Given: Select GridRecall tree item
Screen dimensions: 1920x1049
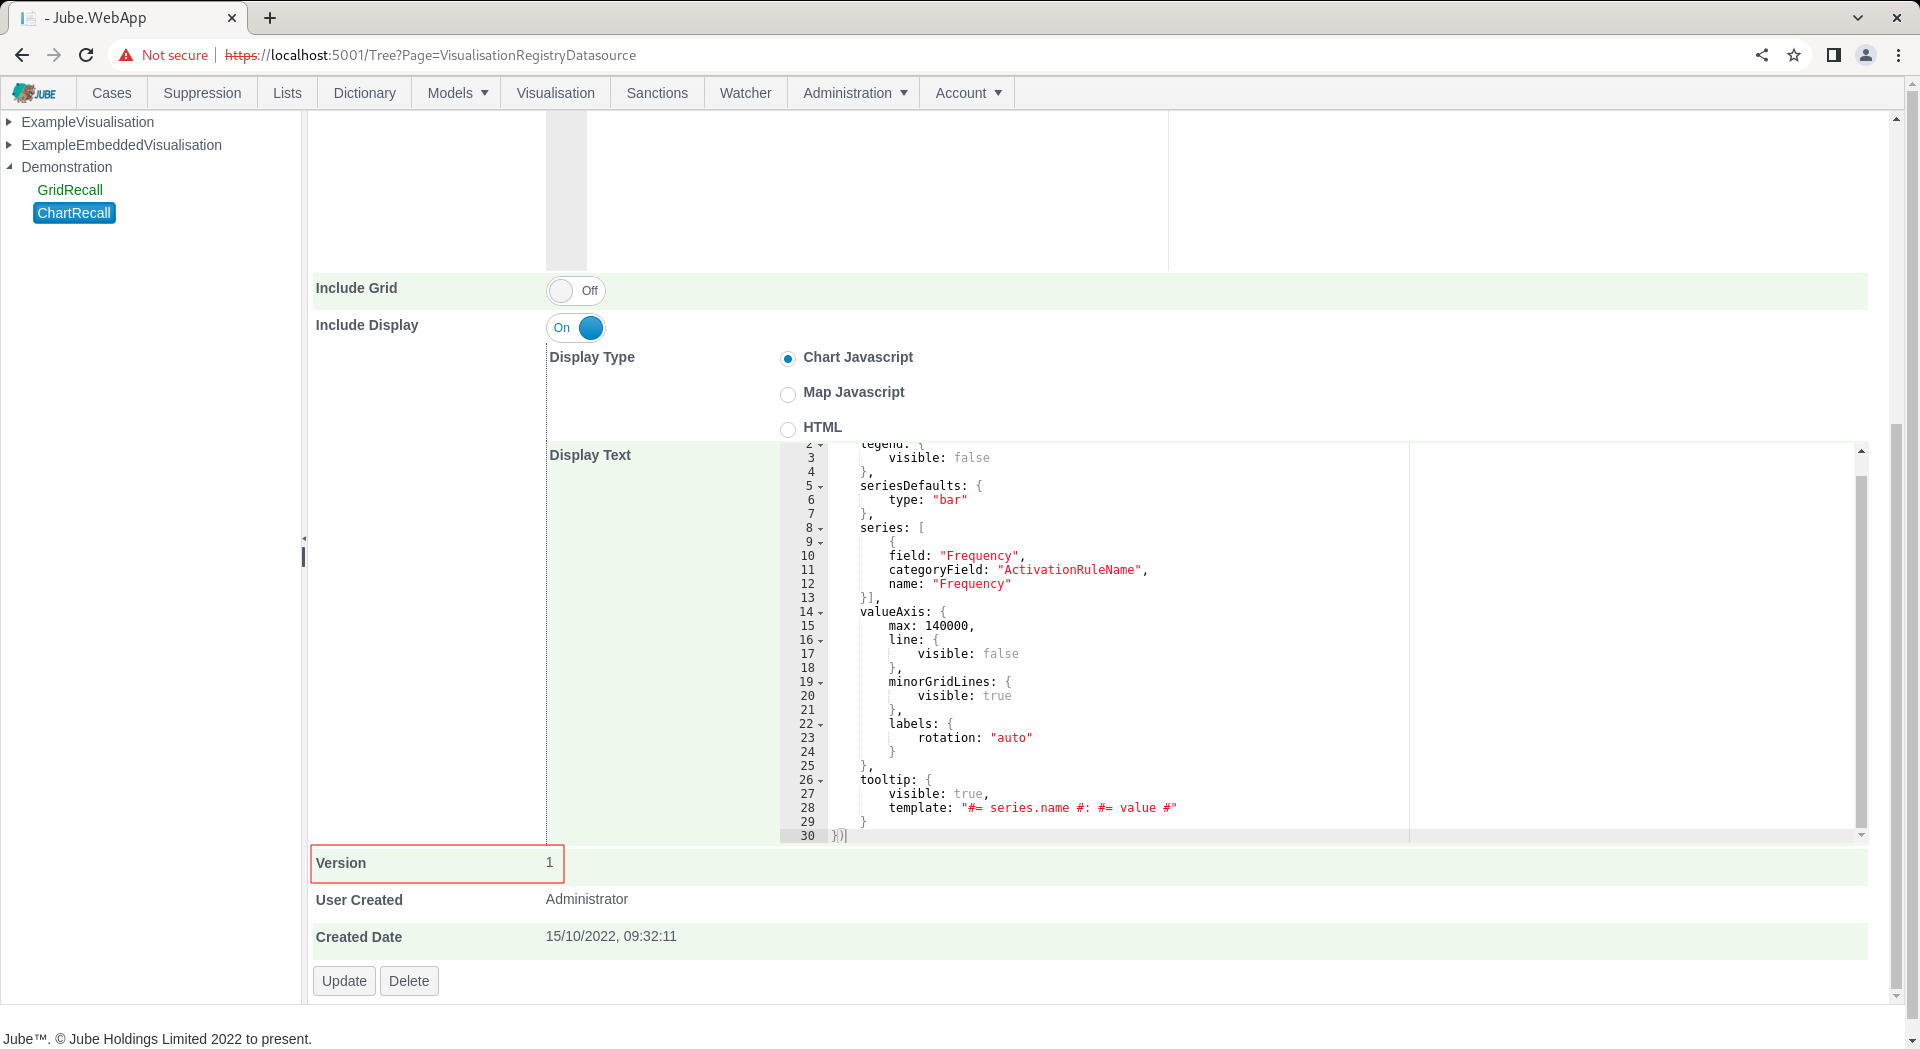Looking at the screenshot, I should click(x=70, y=190).
